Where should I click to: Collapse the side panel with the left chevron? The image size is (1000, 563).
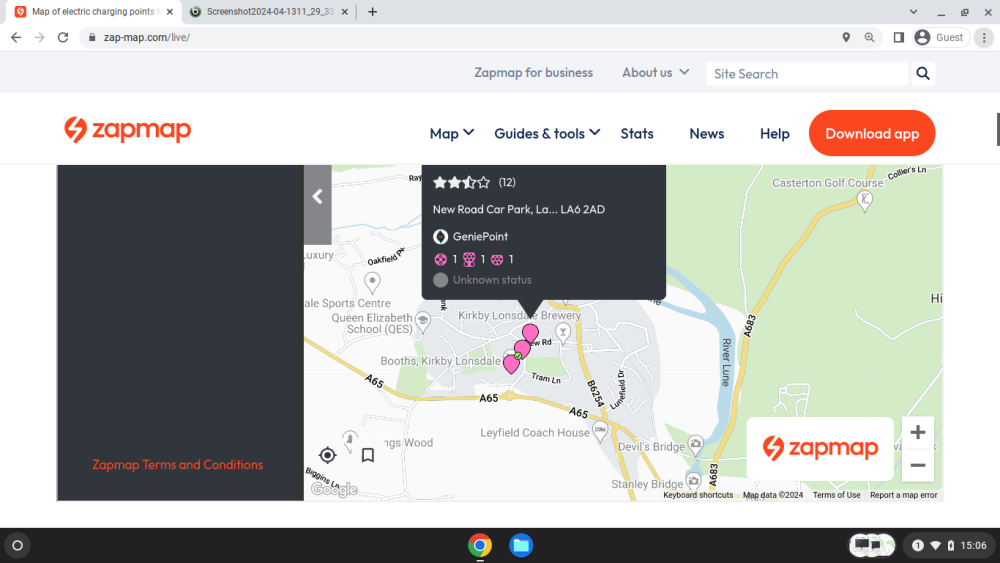(x=318, y=196)
